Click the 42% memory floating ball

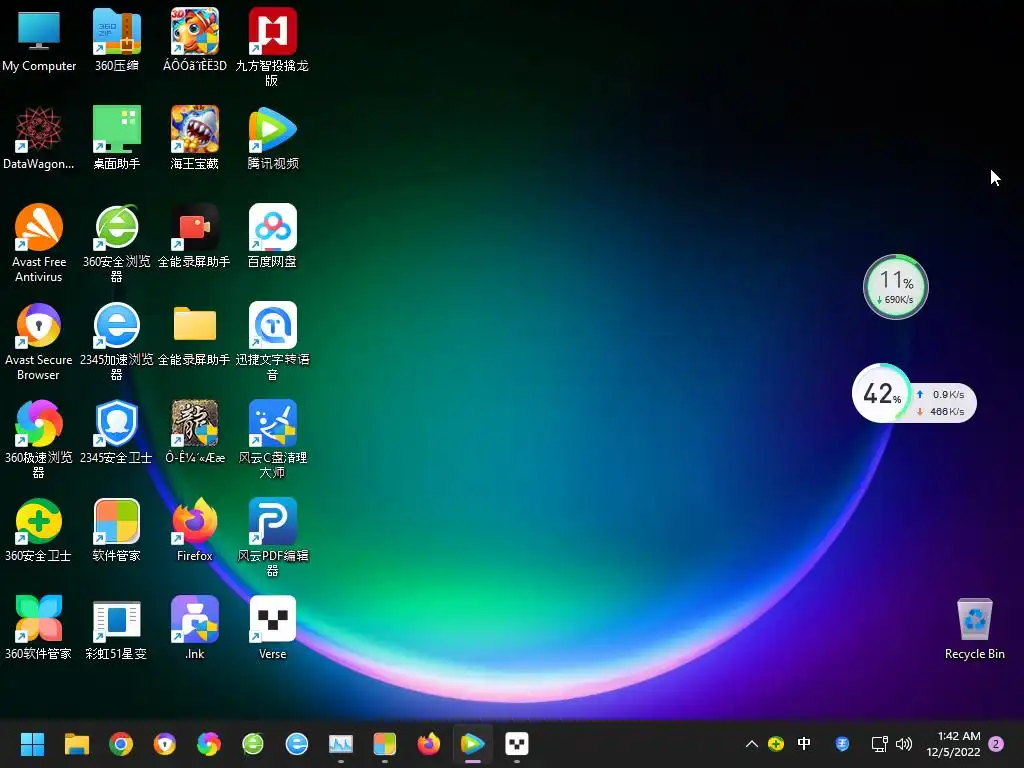[x=882, y=393]
